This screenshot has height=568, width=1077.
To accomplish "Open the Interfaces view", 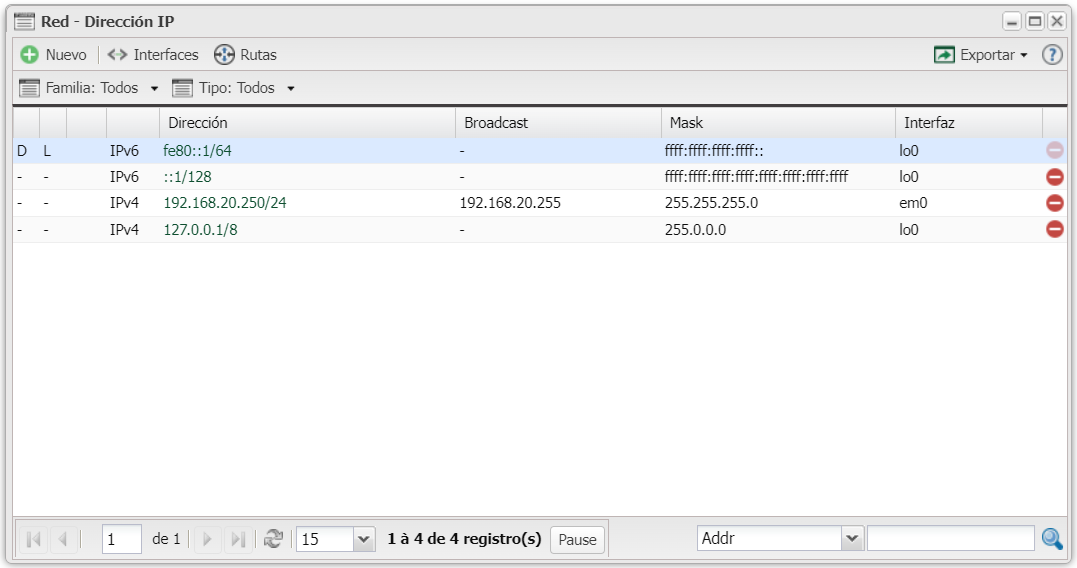I will pyautogui.click(x=153, y=55).
